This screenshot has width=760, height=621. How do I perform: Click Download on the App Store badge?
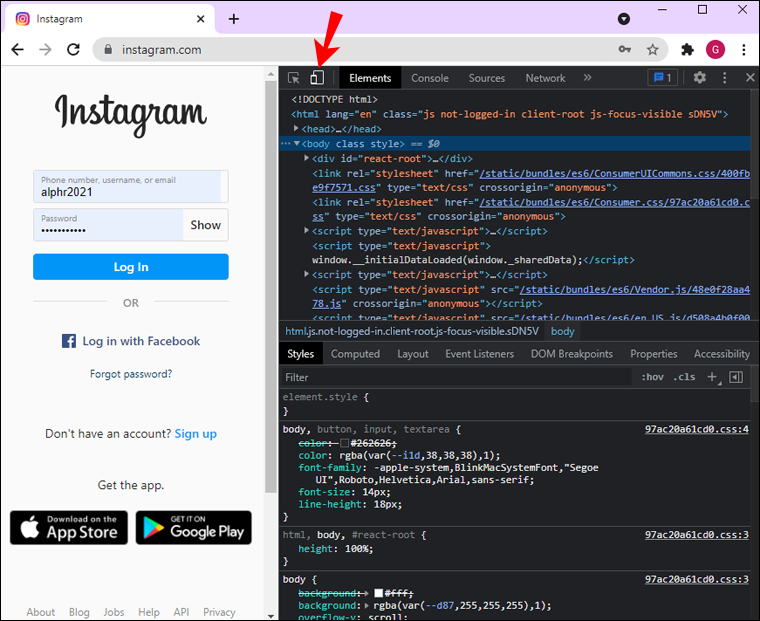[x=69, y=527]
